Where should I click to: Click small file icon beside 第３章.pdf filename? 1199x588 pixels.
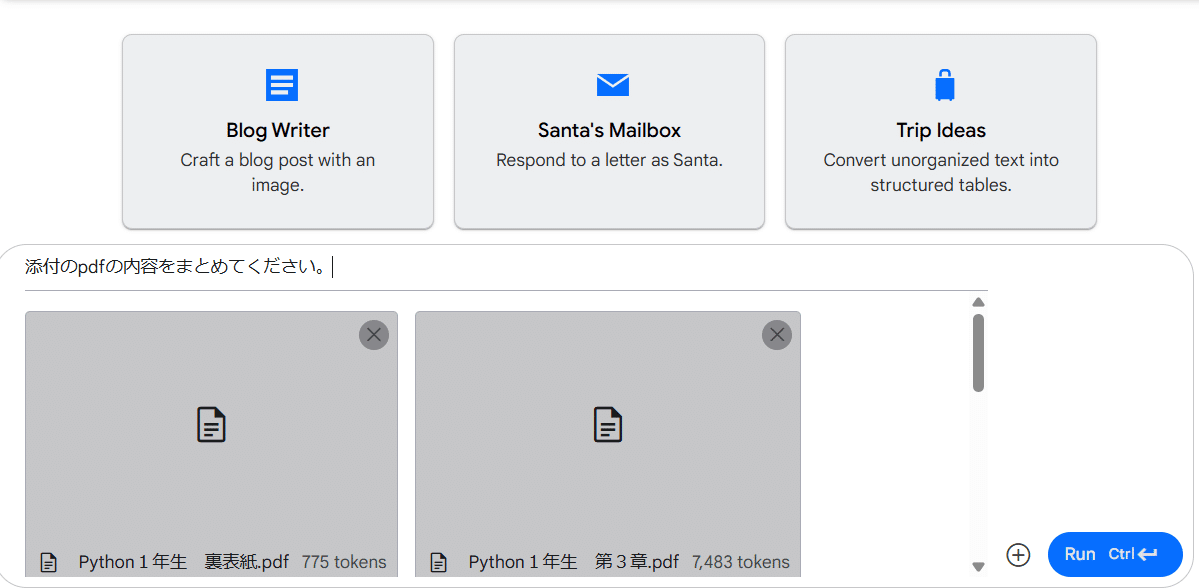pyautogui.click(x=438, y=563)
